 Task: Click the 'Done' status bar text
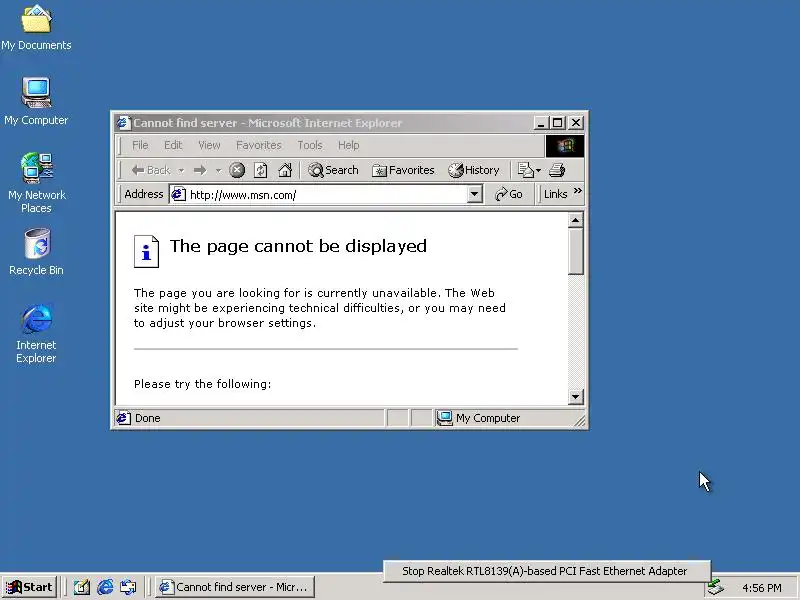click(148, 418)
